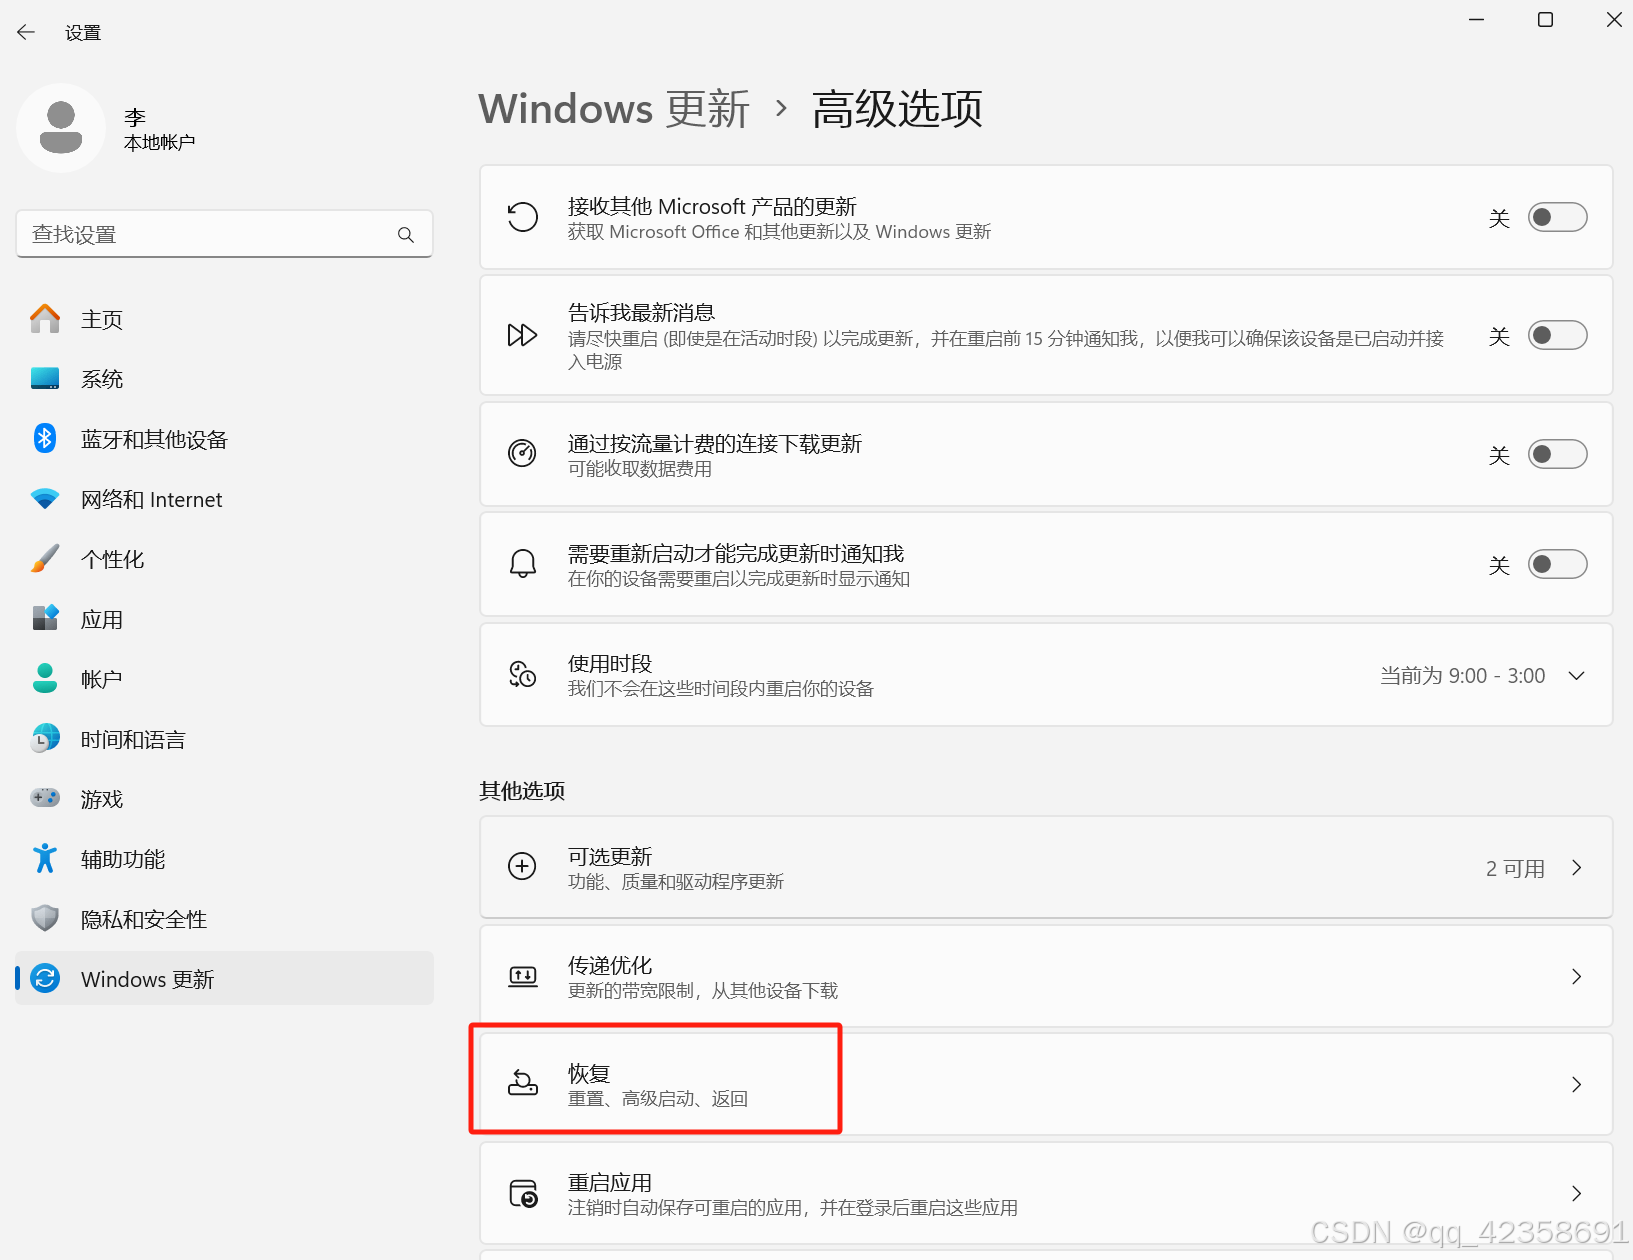Open 恢复 with its chevron
Screen dimensions: 1633x1260
(x=1576, y=1085)
